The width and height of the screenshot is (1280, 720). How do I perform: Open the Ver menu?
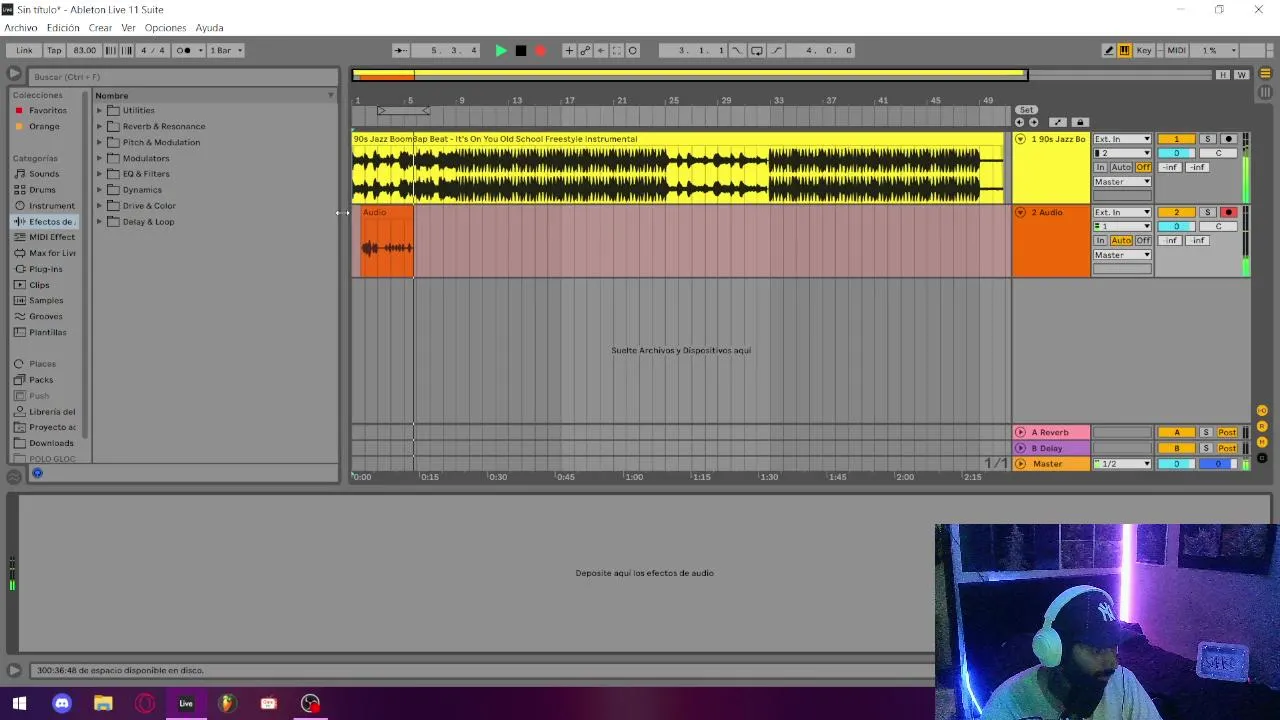pyautogui.click(x=128, y=28)
